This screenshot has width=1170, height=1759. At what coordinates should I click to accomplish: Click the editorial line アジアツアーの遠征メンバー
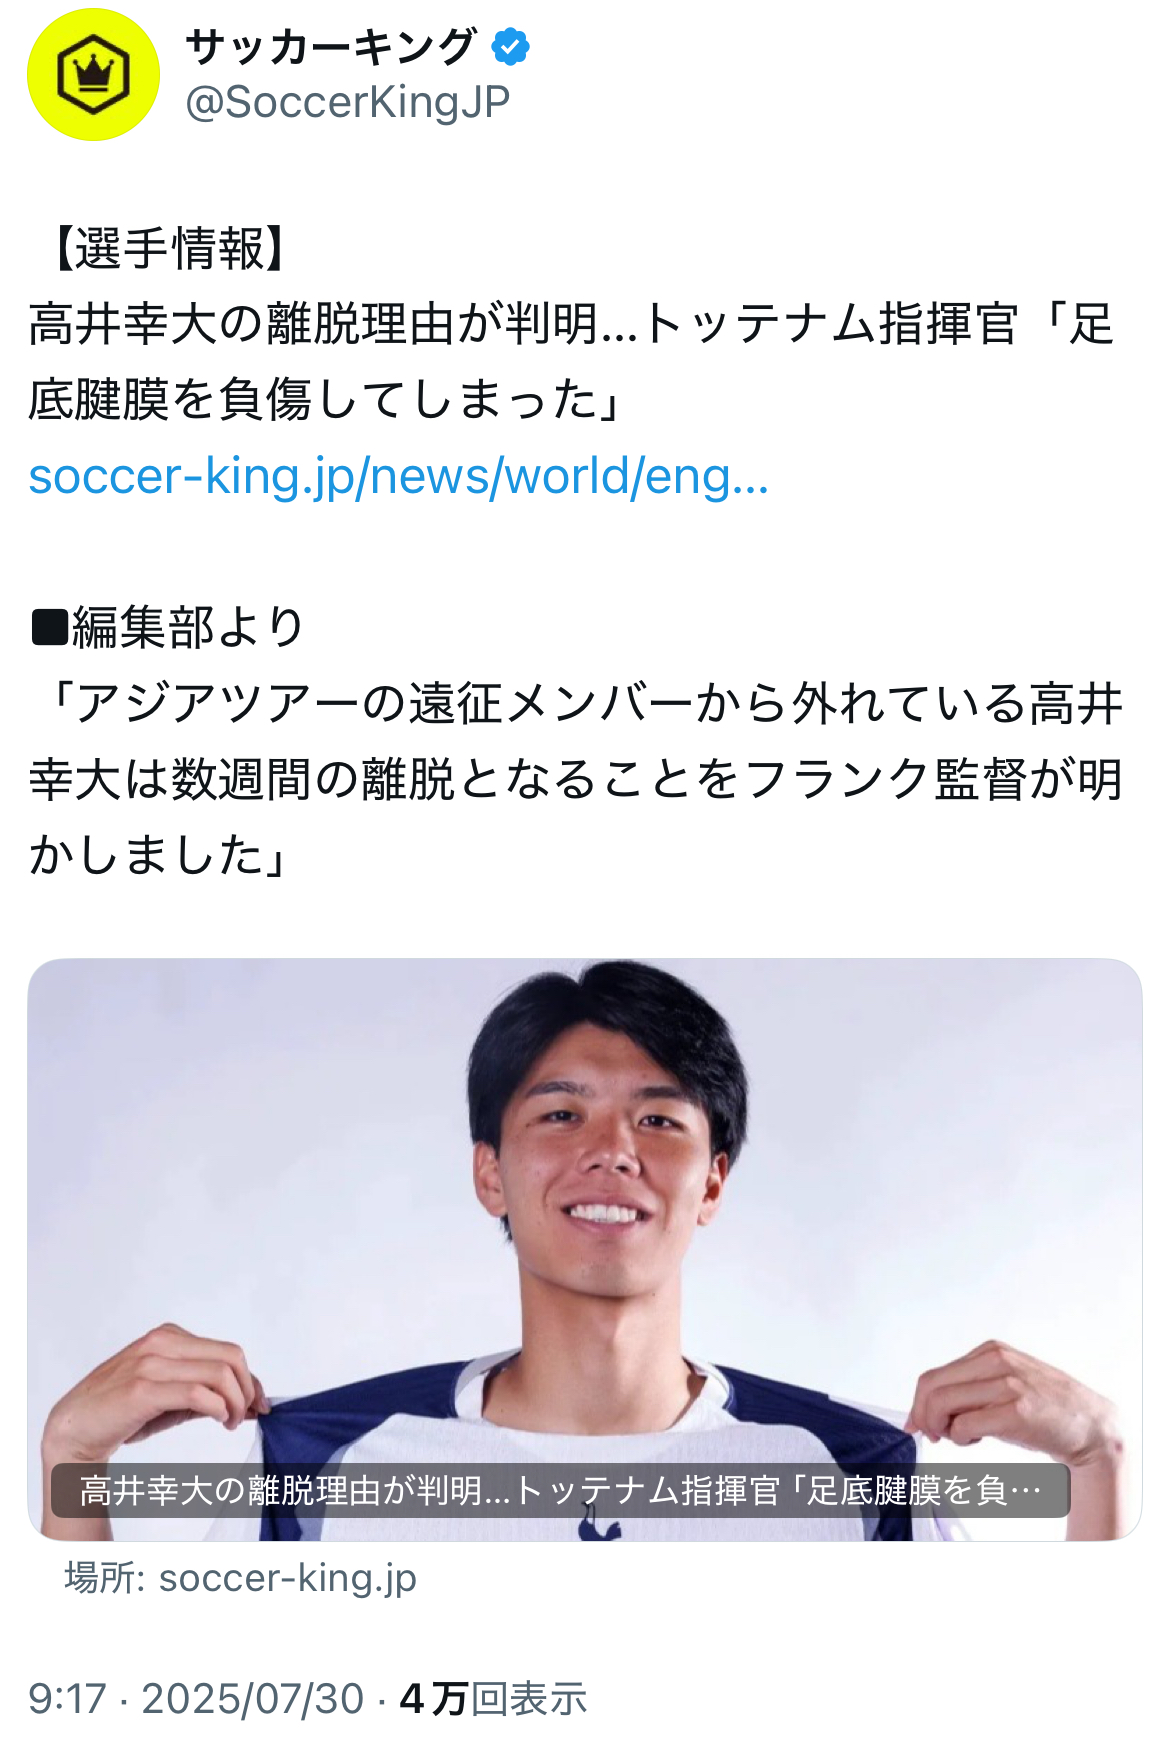[x=575, y=704]
